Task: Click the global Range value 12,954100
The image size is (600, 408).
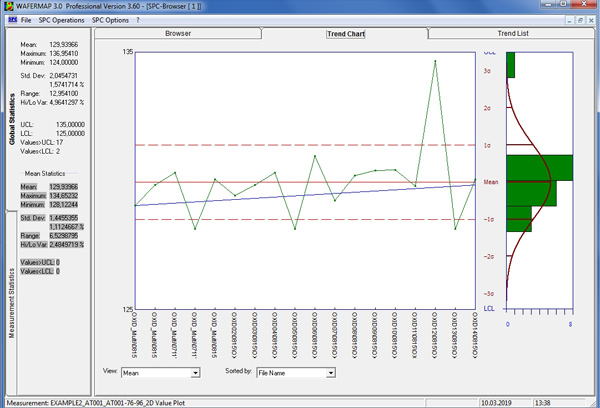Action: point(64,93)
